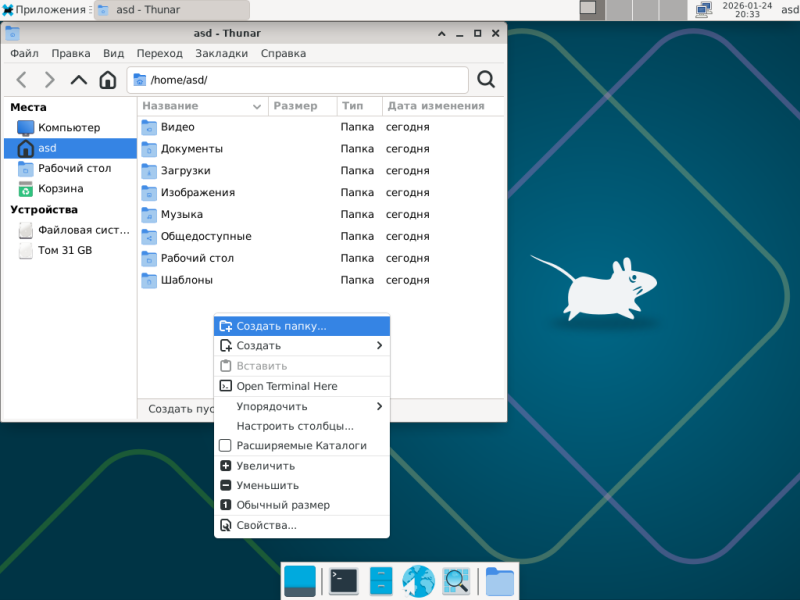Choose Уменьшить to zoom out
This screenshot has width=800, height=600.
302,485
